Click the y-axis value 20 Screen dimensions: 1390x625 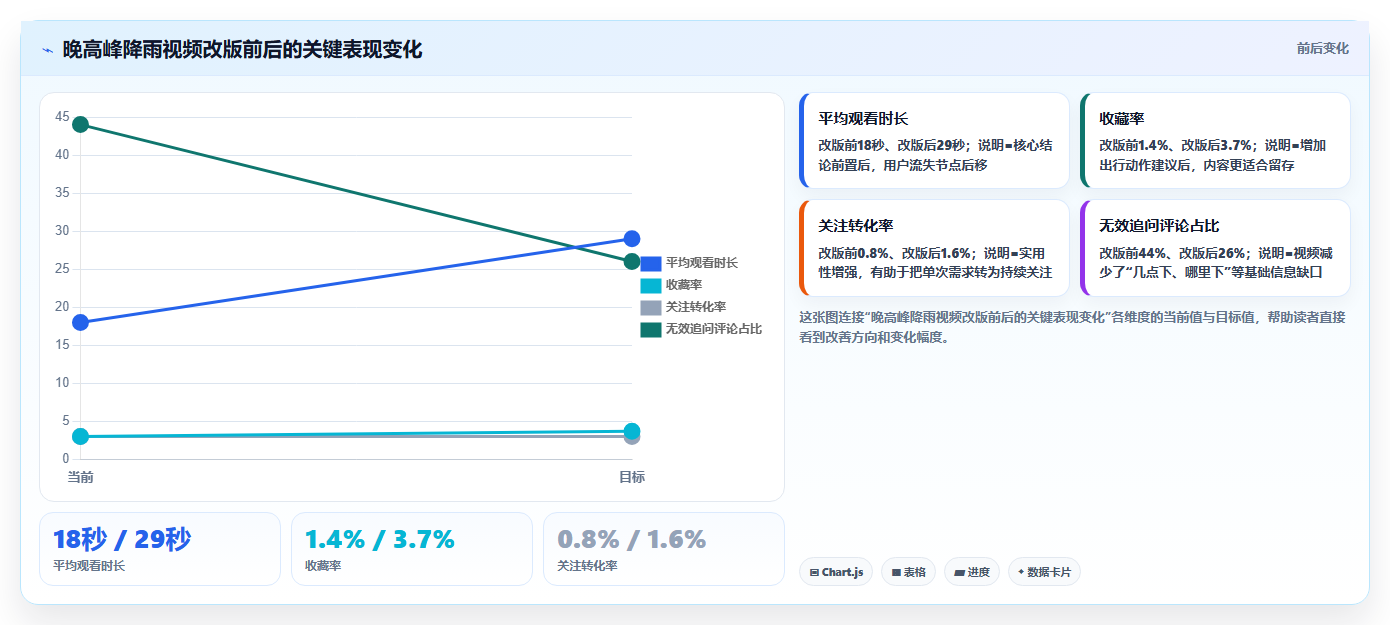click(62, 307)
